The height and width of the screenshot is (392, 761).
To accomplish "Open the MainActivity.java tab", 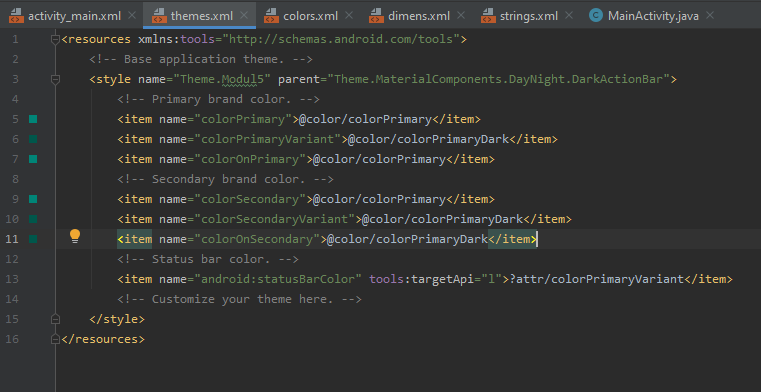I will click(653, 16).
